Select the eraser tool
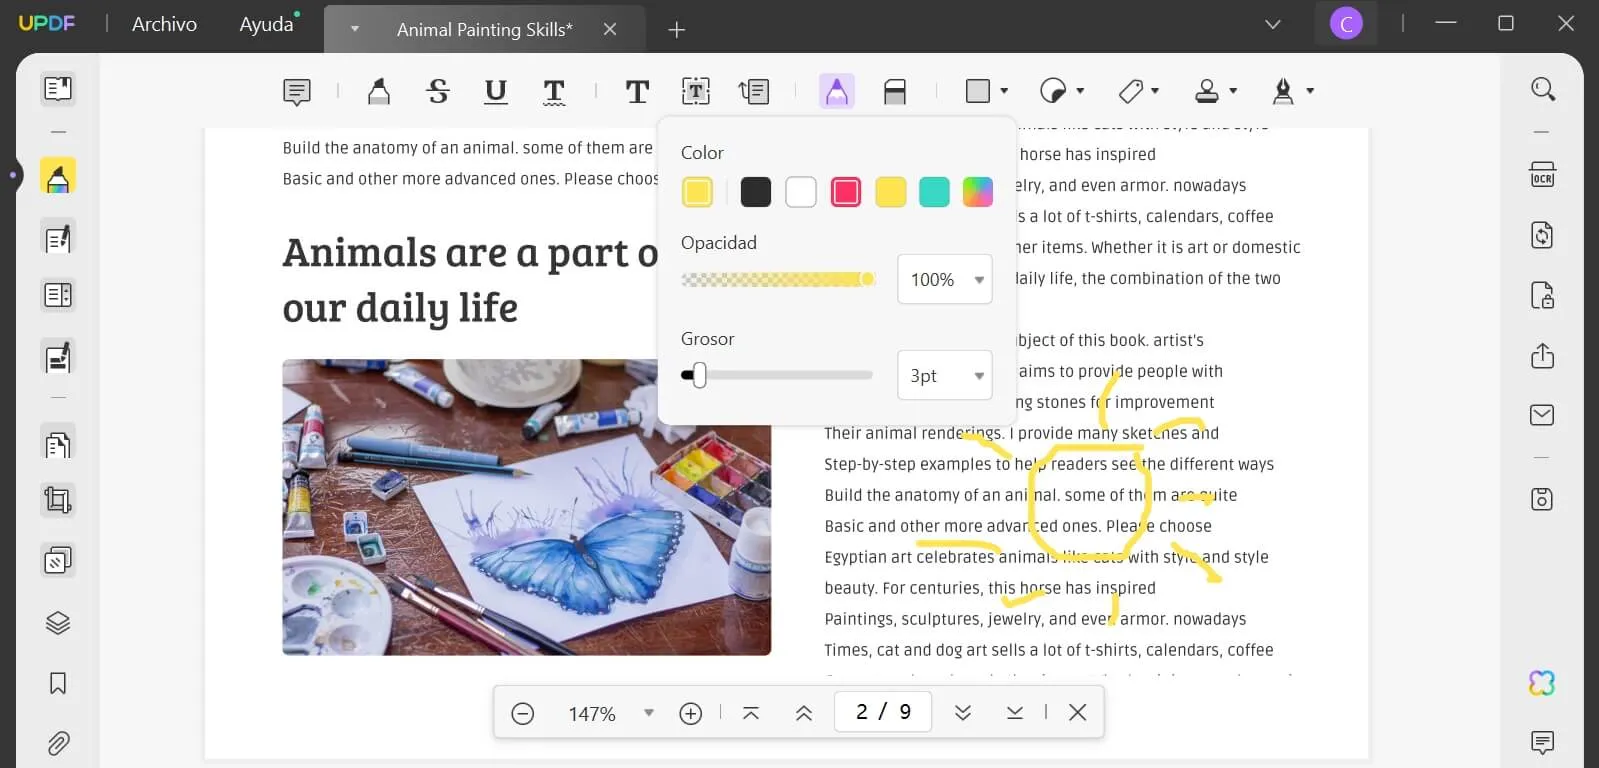Screen dimensions: 1599x768 click(x=895, y=92)
